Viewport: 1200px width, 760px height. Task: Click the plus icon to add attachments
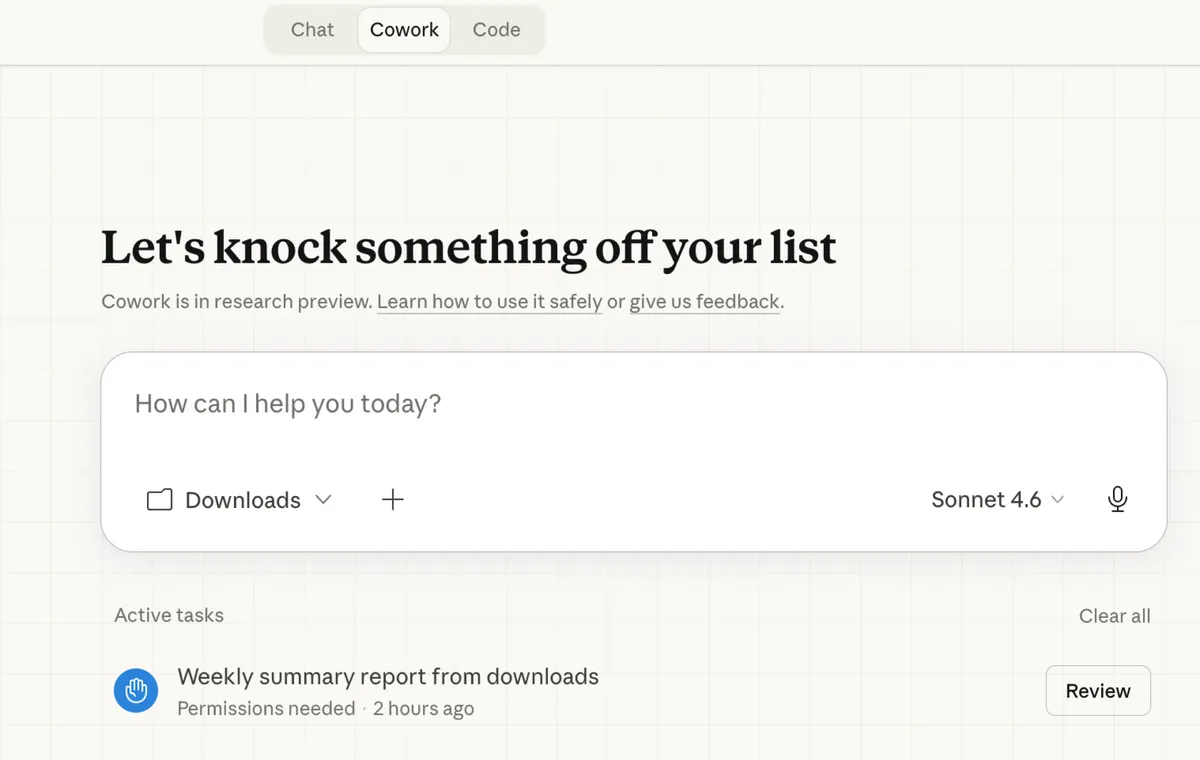point(393,499)
